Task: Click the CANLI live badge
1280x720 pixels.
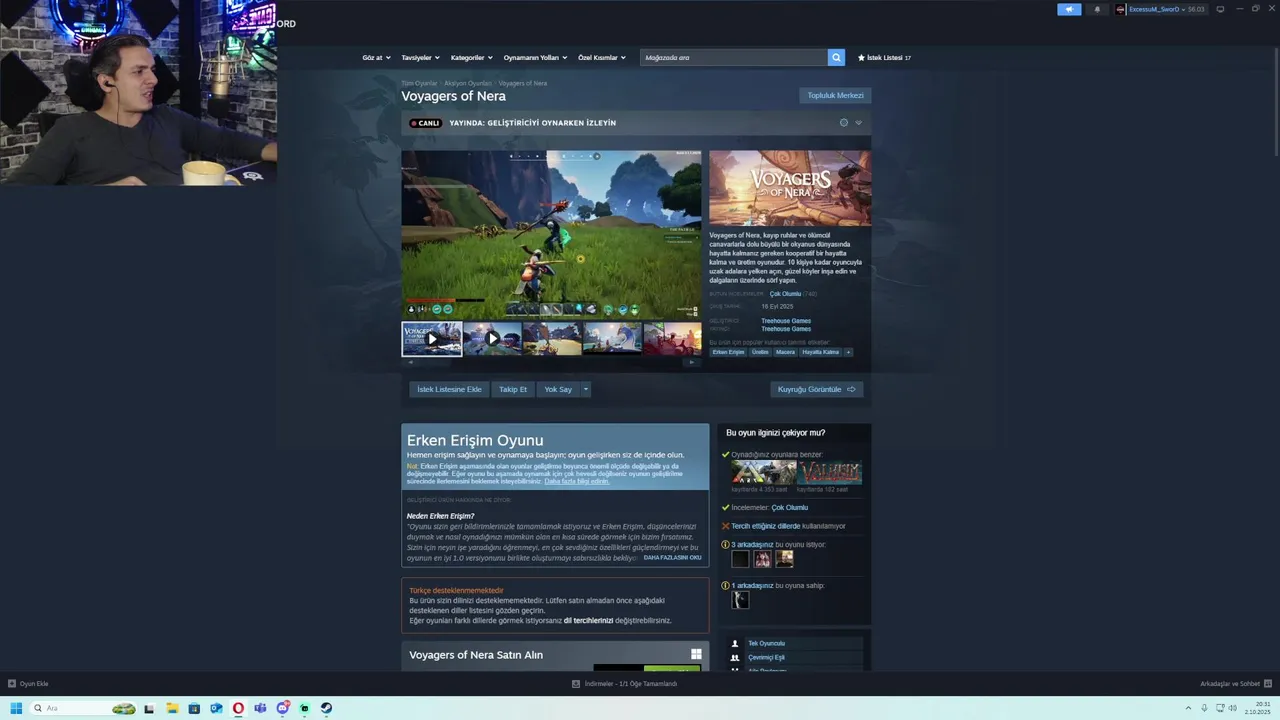Action: (425, 123)
